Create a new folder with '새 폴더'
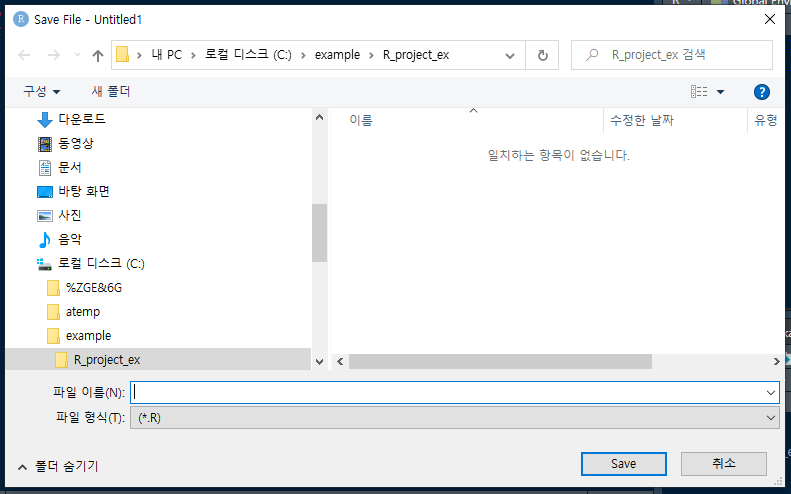This screenshot has height=494, width=791. point(111,91)
